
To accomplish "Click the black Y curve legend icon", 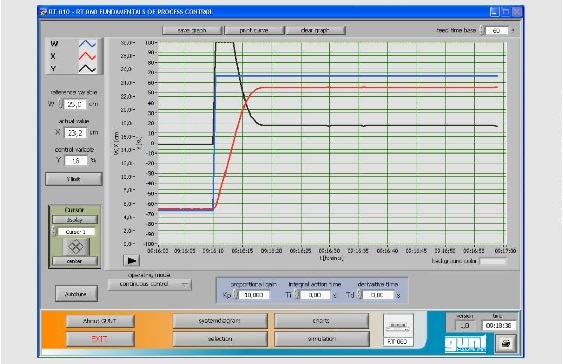I will click(x=87, y=68).
